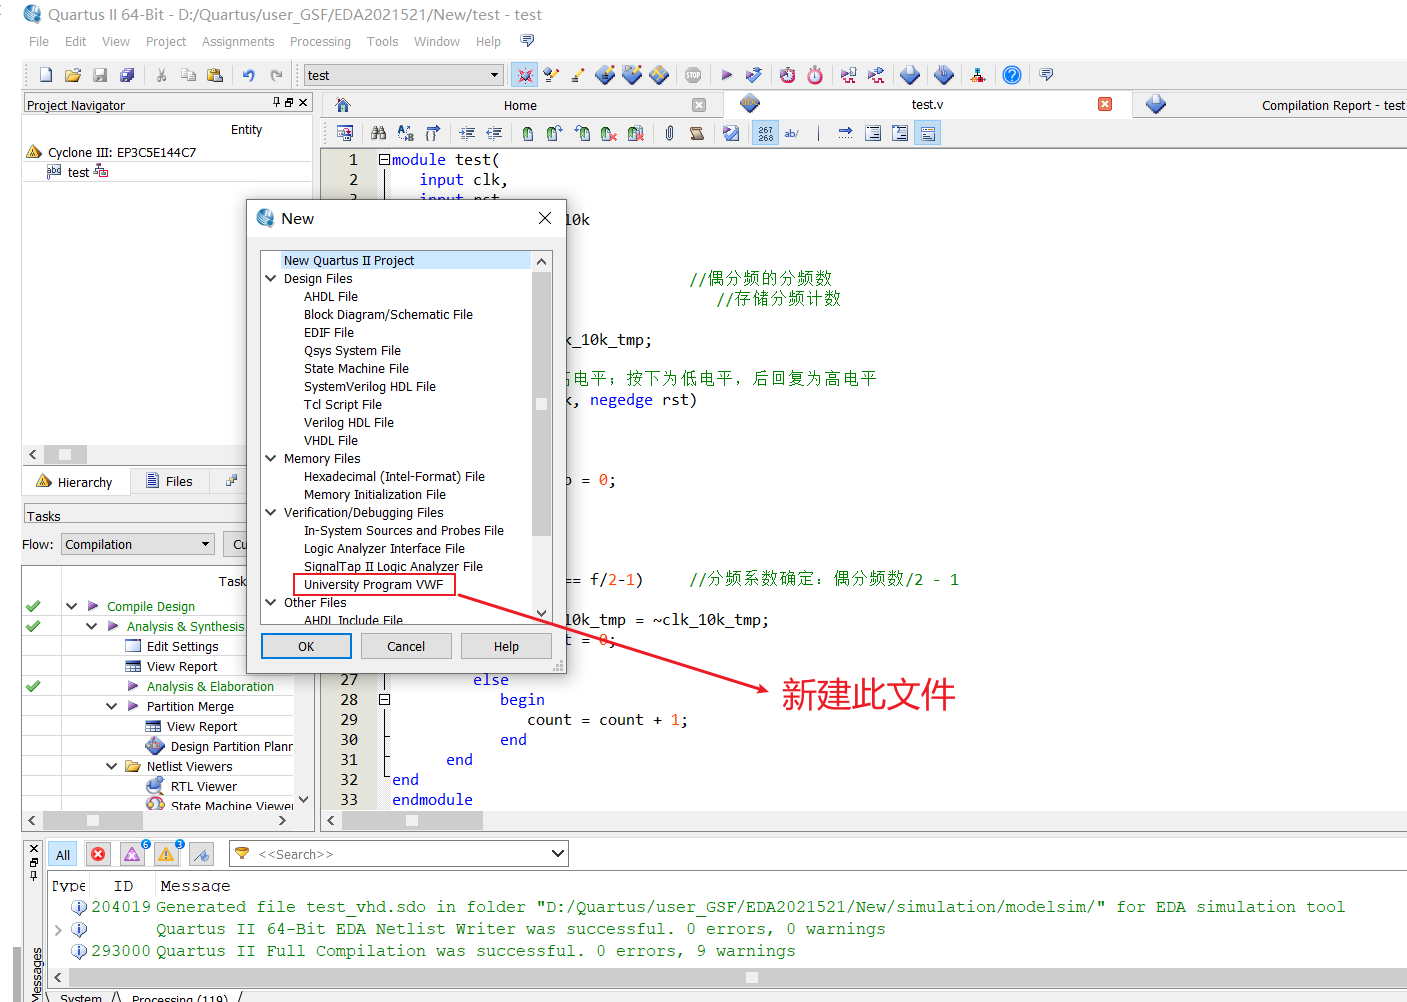Image resolution: width=1407 pixels, height=1002 pixels.
Task: Click the Cut scissors icon
Action: pyautogui.click(x=161, y=75)
